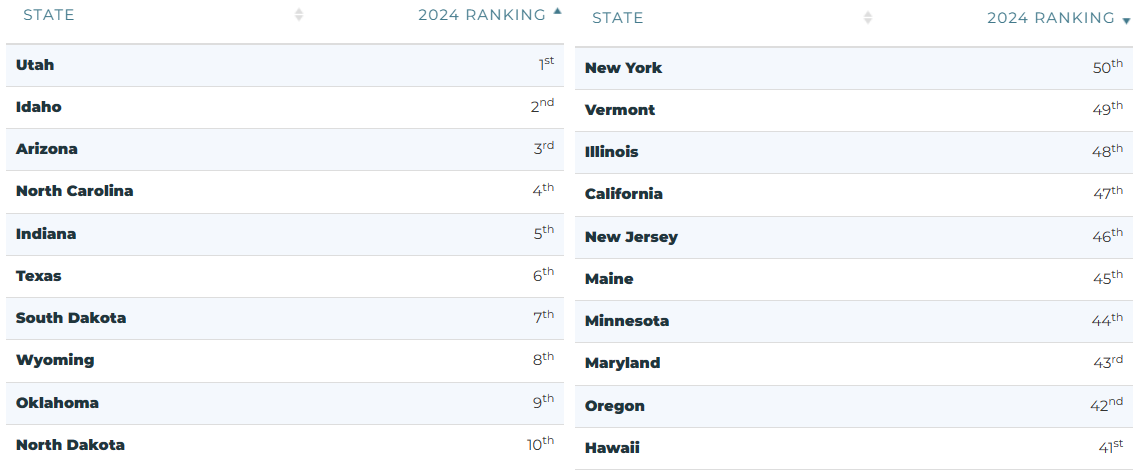Select the Vermont row

click(x=854, y=110)
